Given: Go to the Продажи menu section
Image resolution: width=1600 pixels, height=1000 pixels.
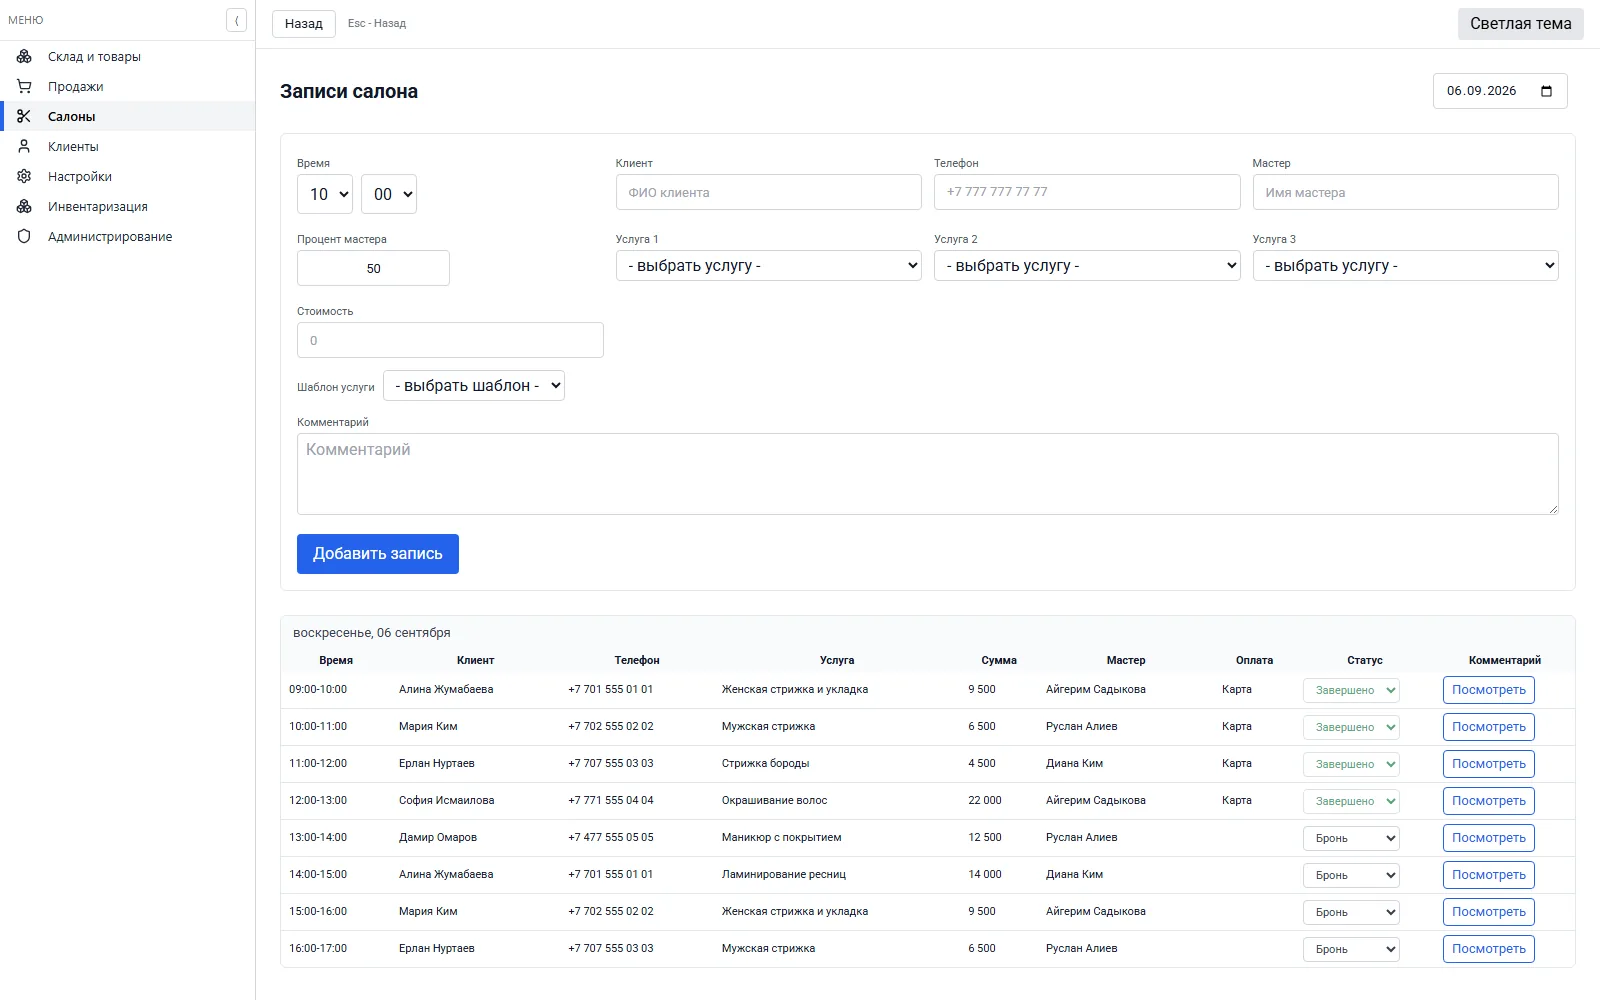Looking at the screenshot, I should point(127,86).
